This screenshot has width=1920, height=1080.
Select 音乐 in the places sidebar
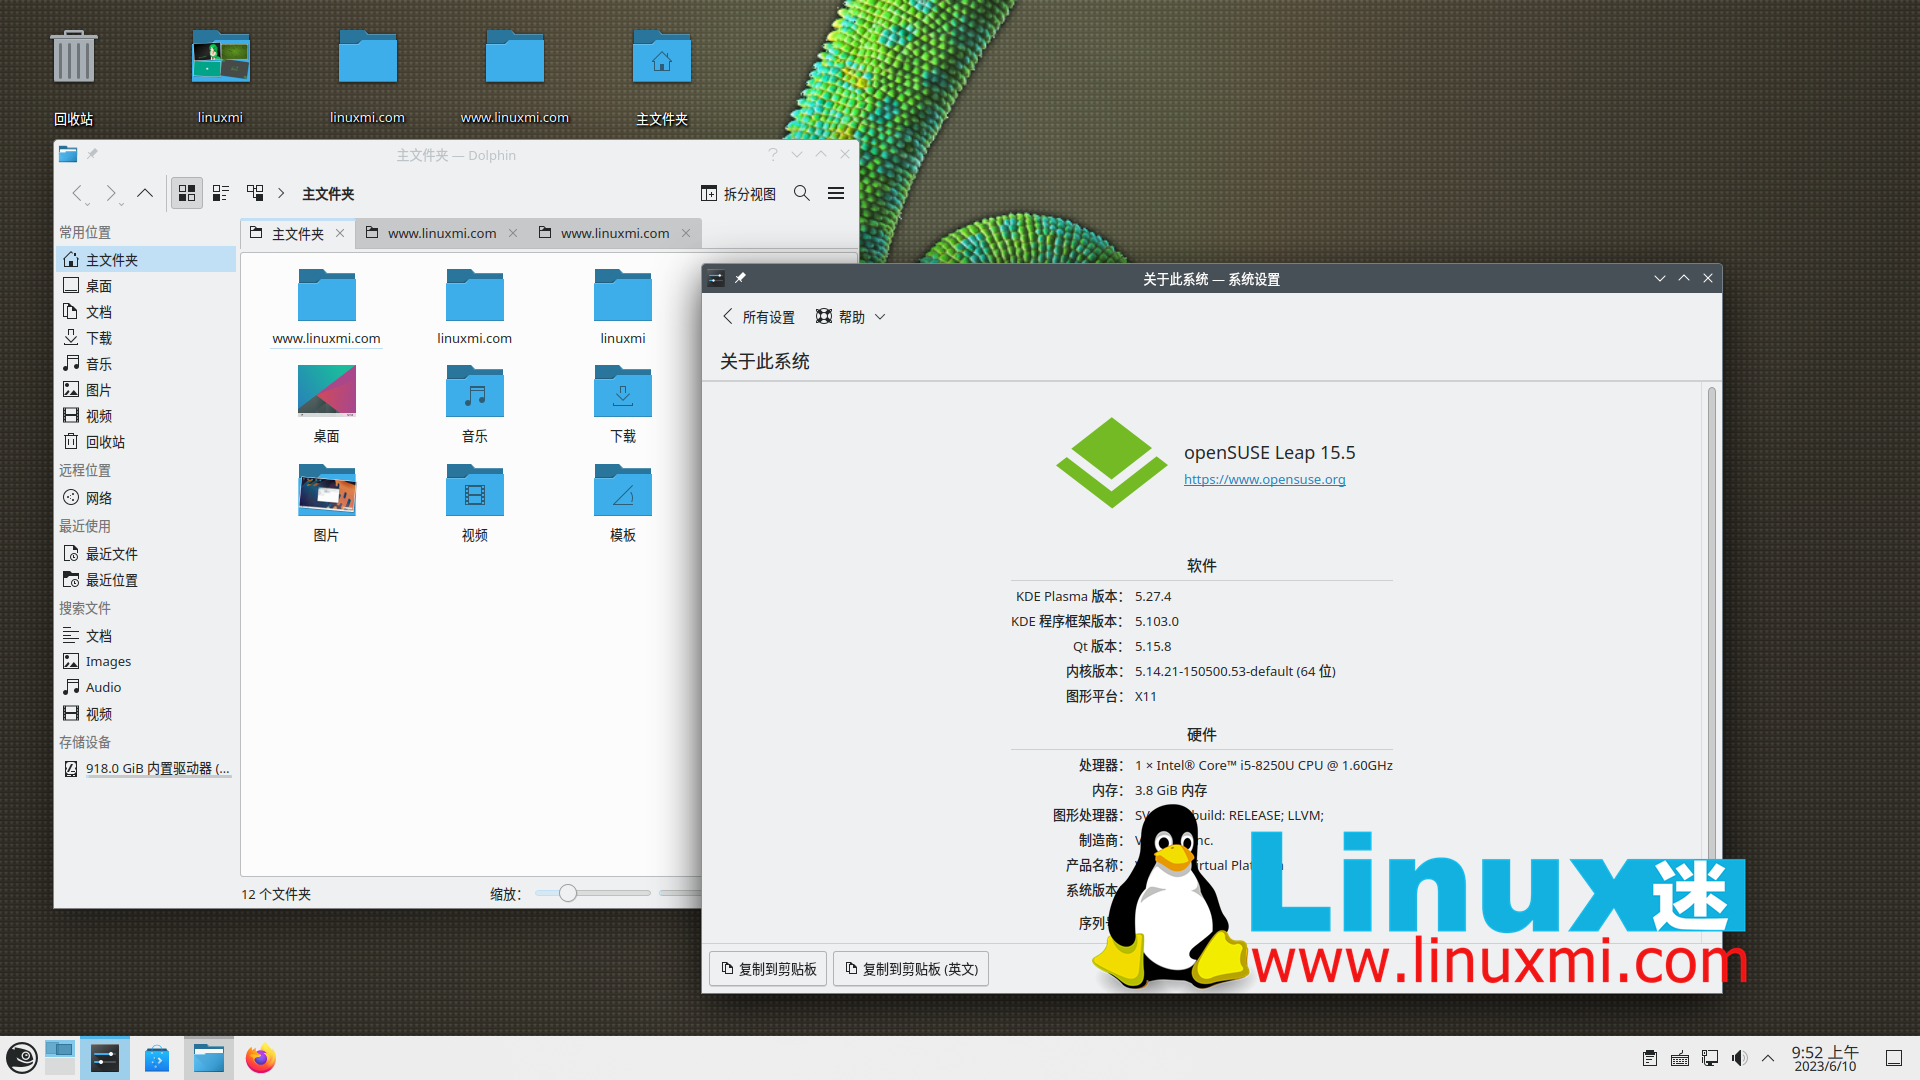click(146, 364)
